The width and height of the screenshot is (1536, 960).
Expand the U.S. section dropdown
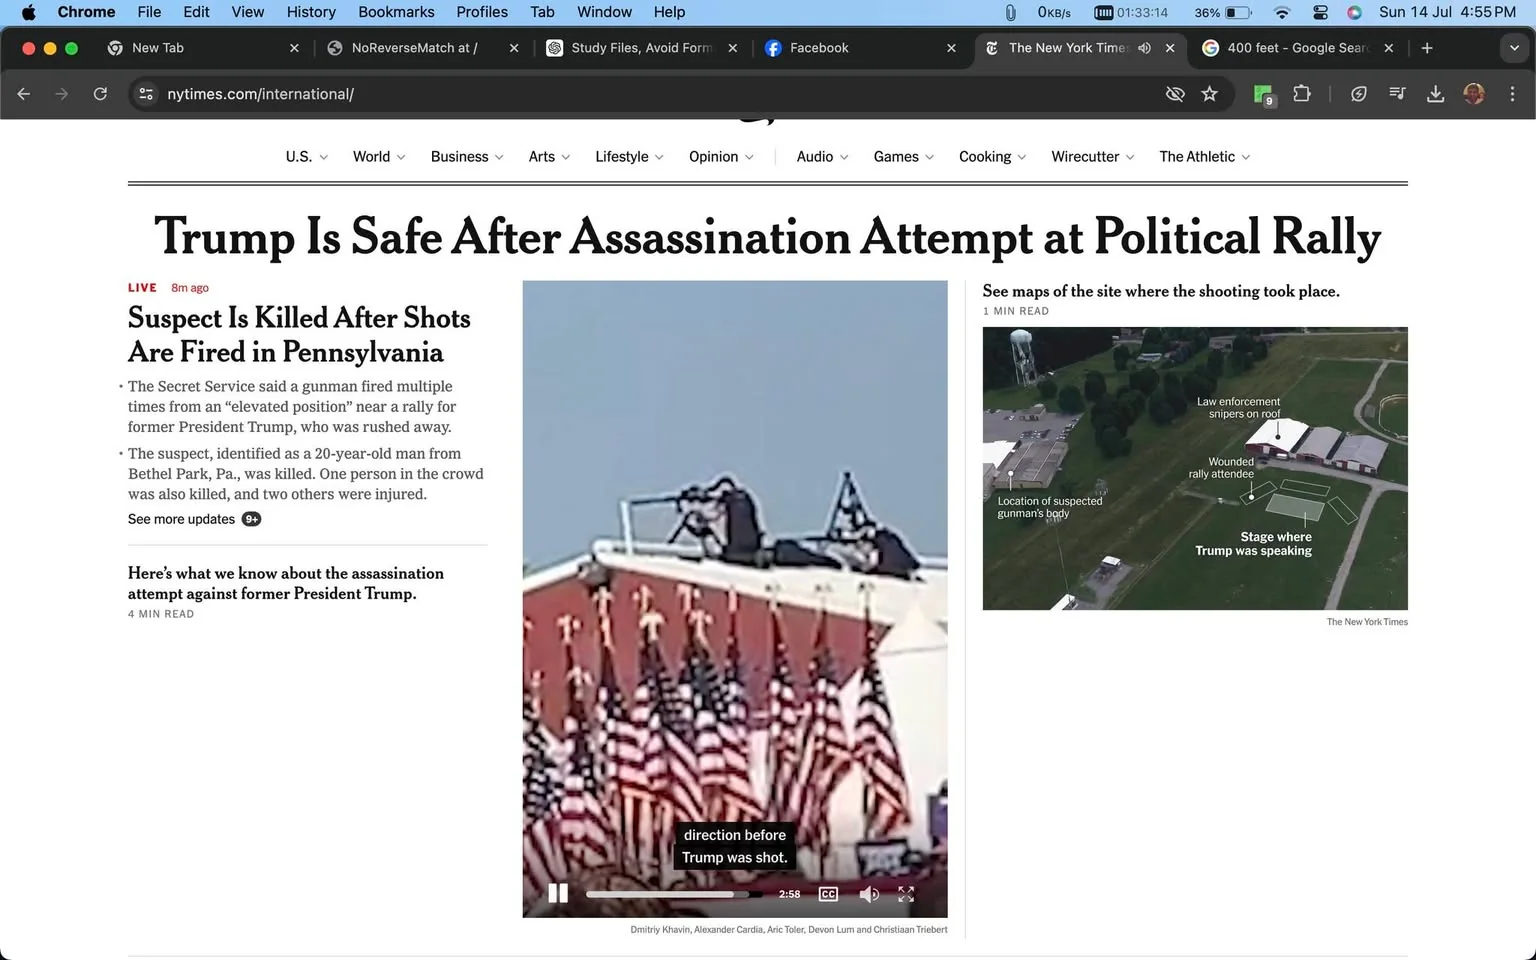point(306,157)
